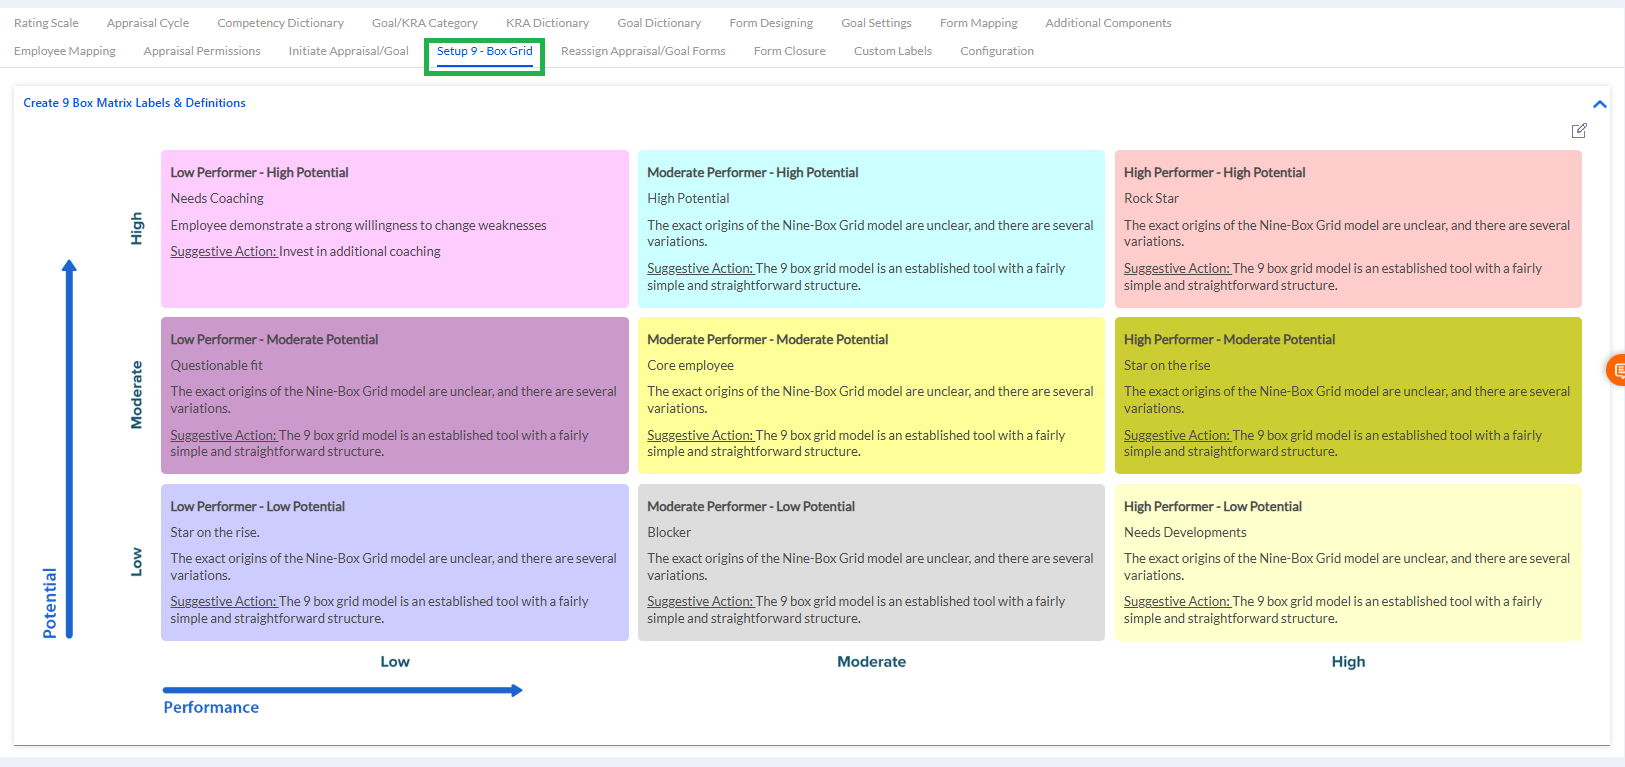Select the yellow Moderate Performer - Moderate Potential box
1625x767 pixels.
point(870,395)
